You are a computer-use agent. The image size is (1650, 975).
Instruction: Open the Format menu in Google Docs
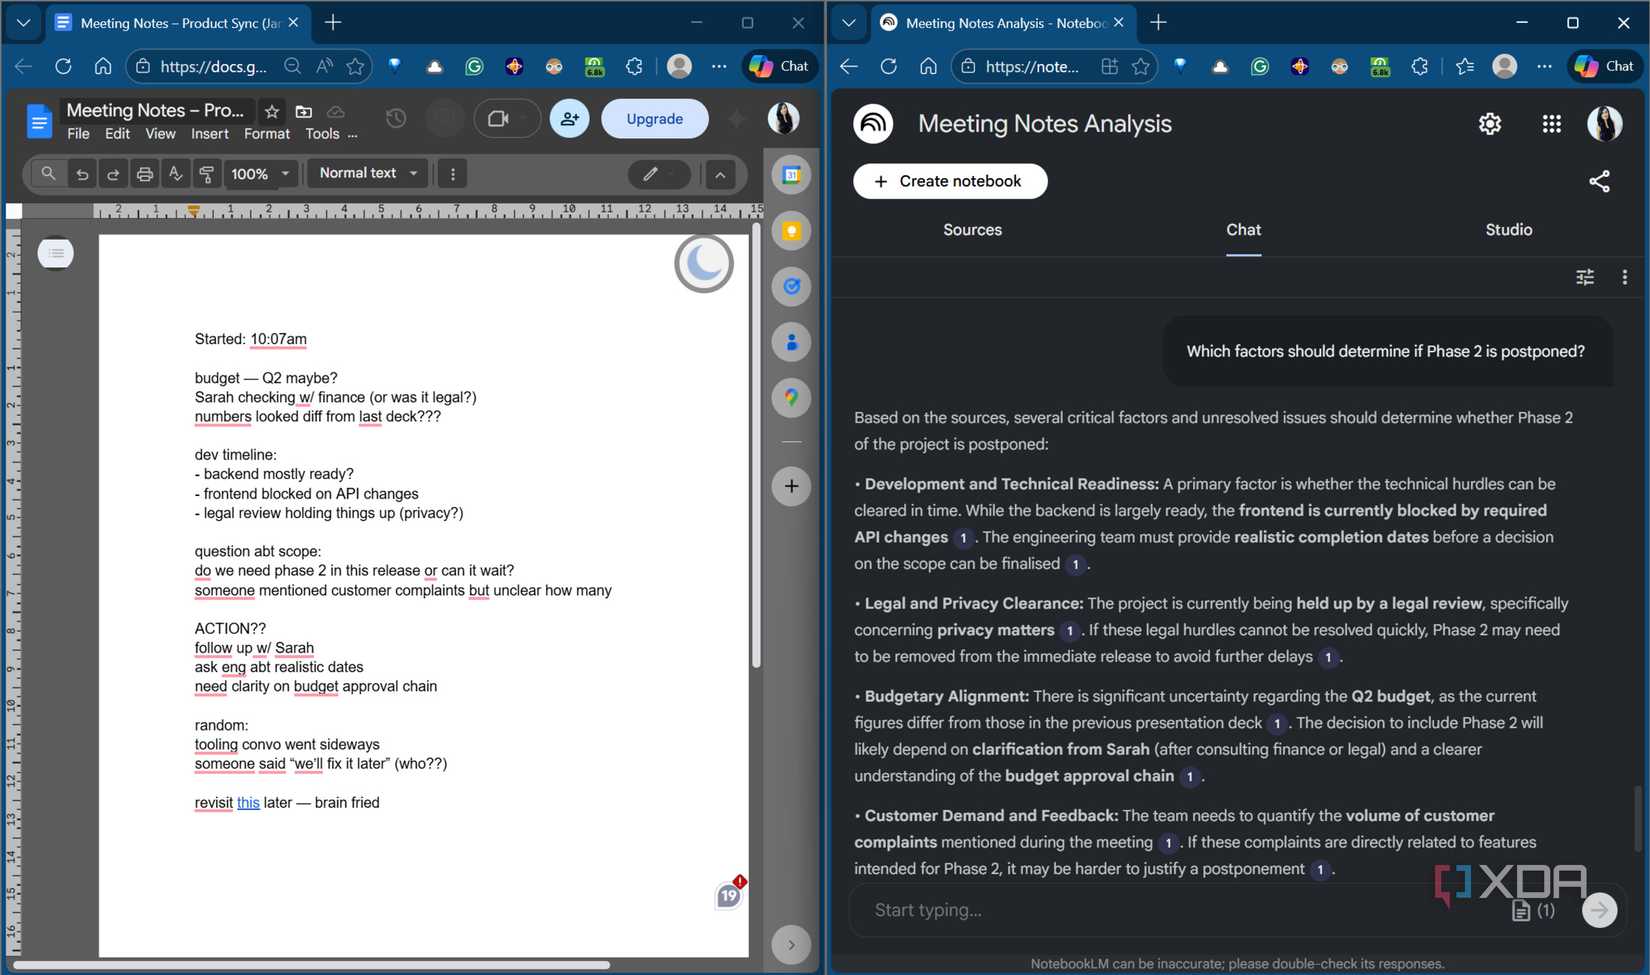pos(266,133)
